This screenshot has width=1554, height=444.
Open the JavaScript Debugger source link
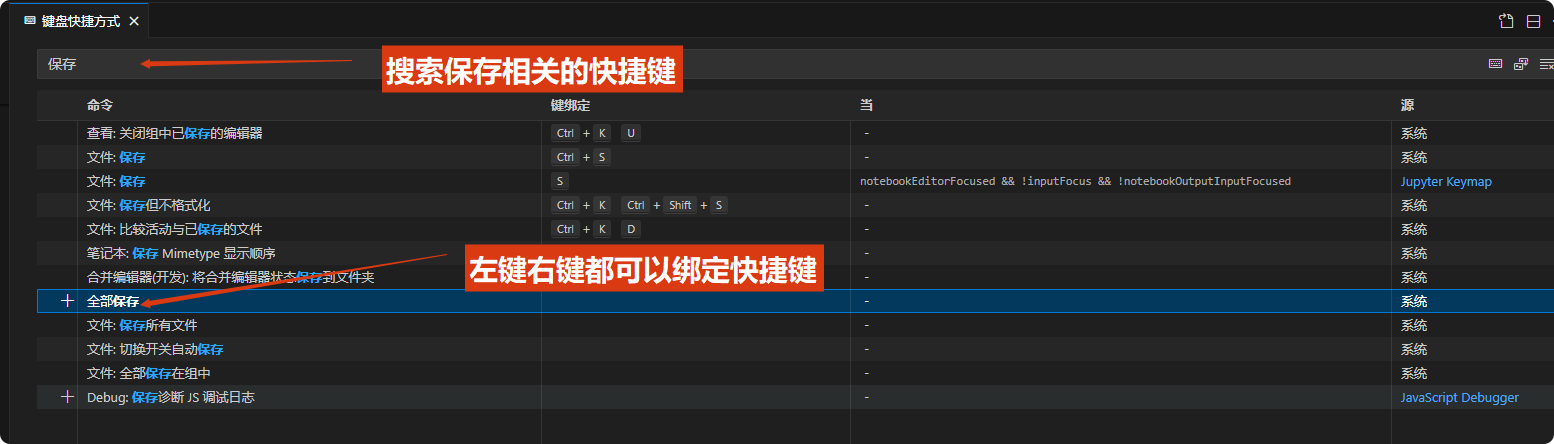coord(1459,397)
